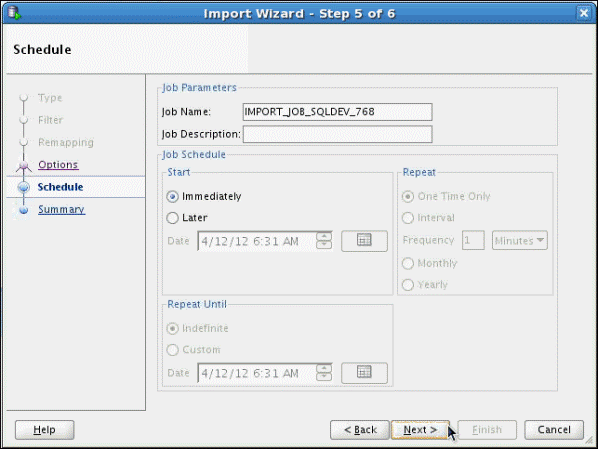Open calendar picker for Repeat Until date

(x=364, y=373)
